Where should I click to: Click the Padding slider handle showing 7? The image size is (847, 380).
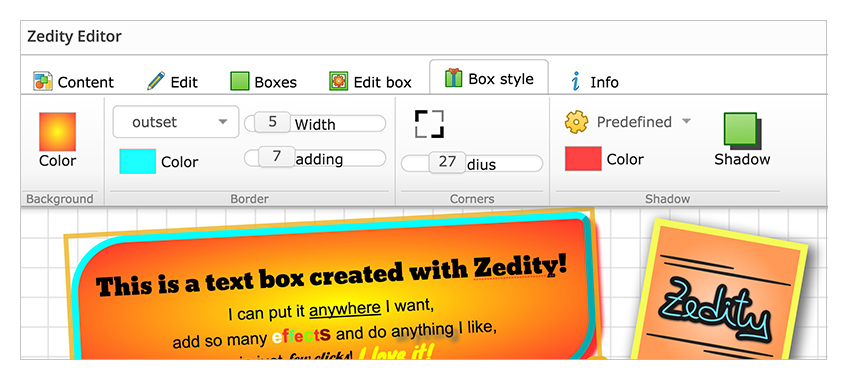click(x=277, y=157)
